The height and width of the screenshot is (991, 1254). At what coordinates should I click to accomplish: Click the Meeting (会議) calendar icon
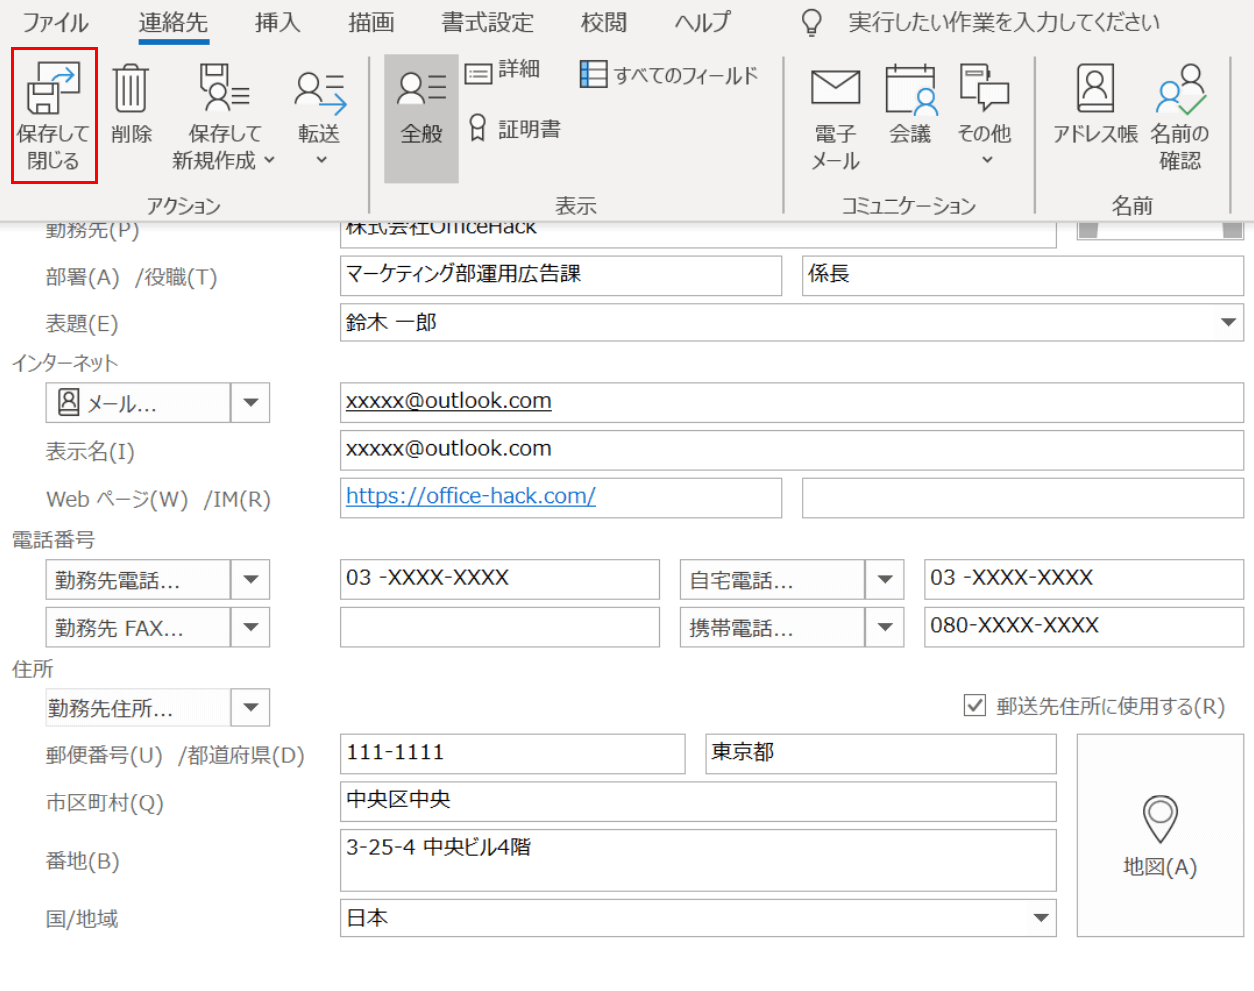(910, 90)
